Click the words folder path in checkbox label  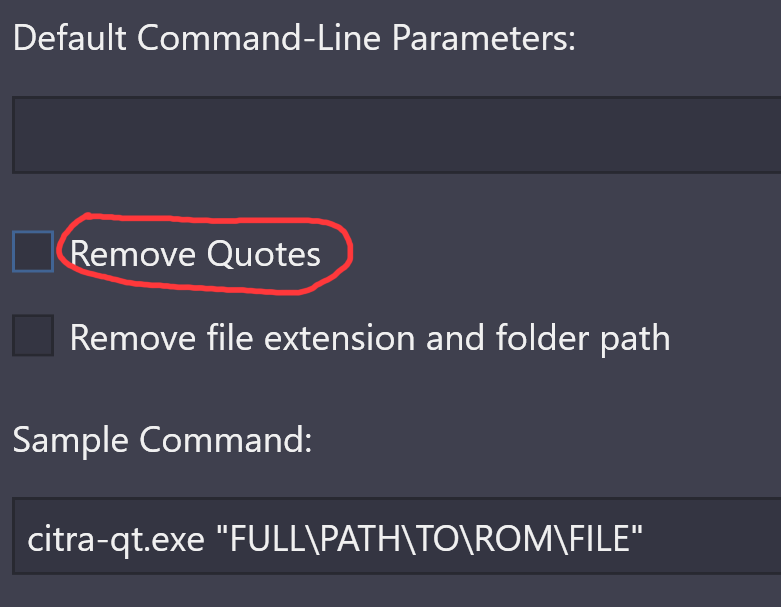pos(583,338)
